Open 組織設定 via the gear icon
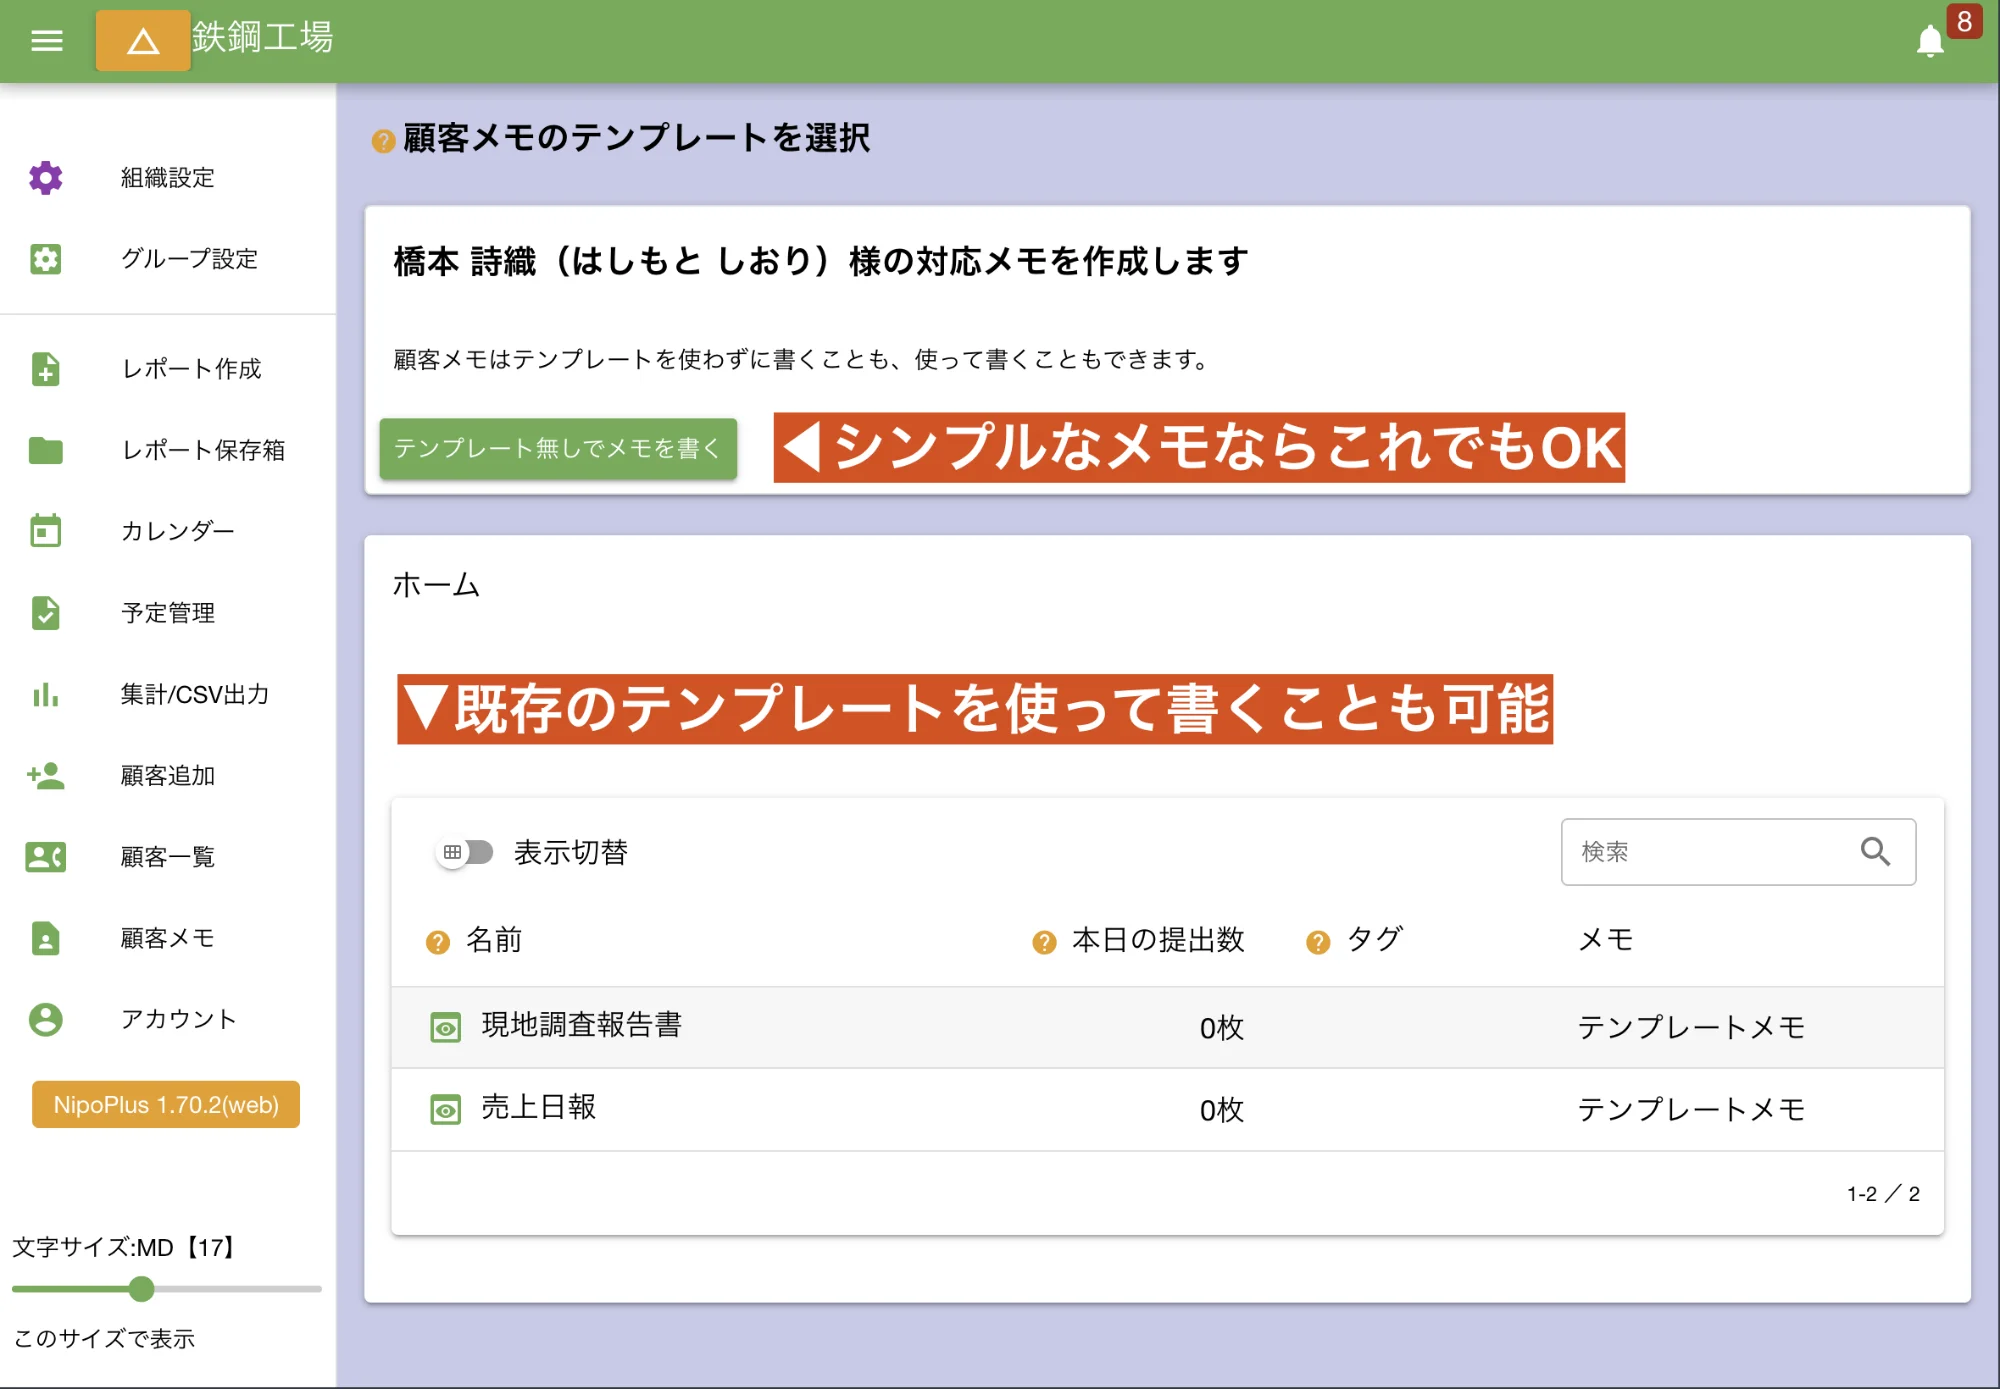The height and width of the screenshot is (1389, 2000). point(45,178)
